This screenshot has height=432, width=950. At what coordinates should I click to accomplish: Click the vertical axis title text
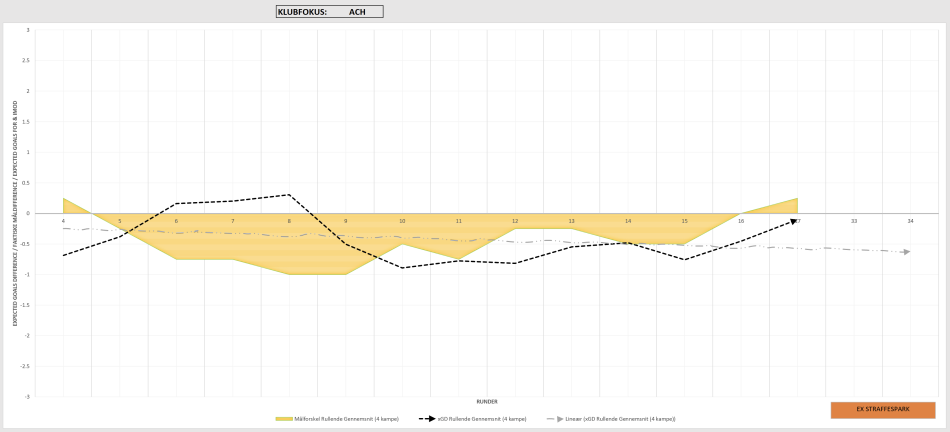click(x=15, y=213)
